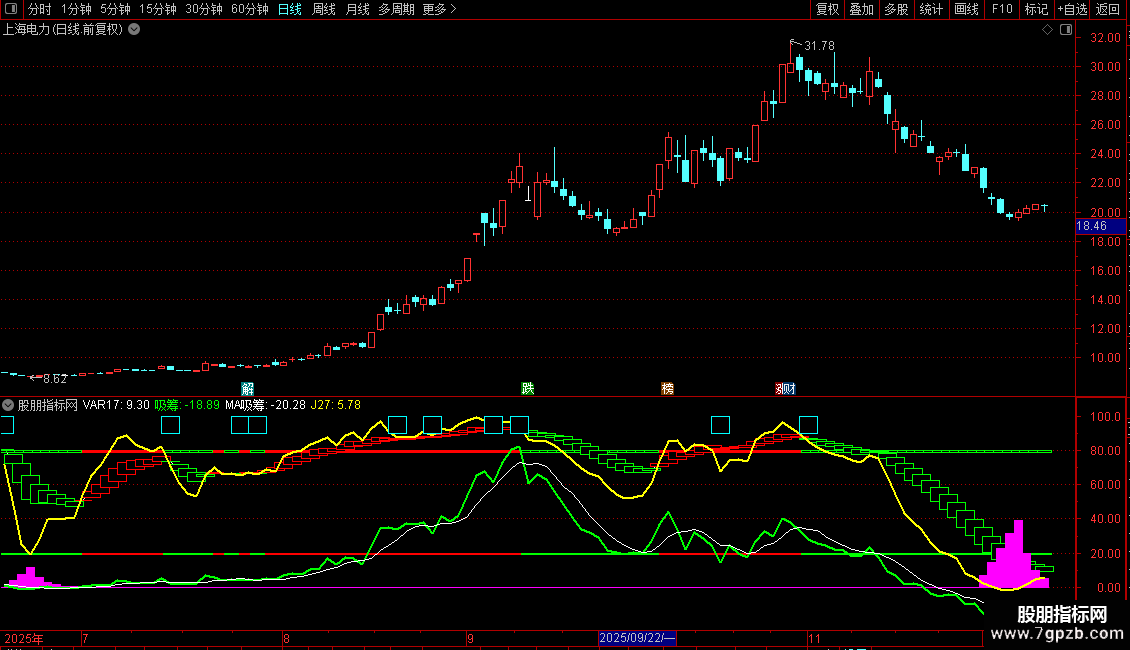Add stock via +自选 button

tap(1069, 9)
